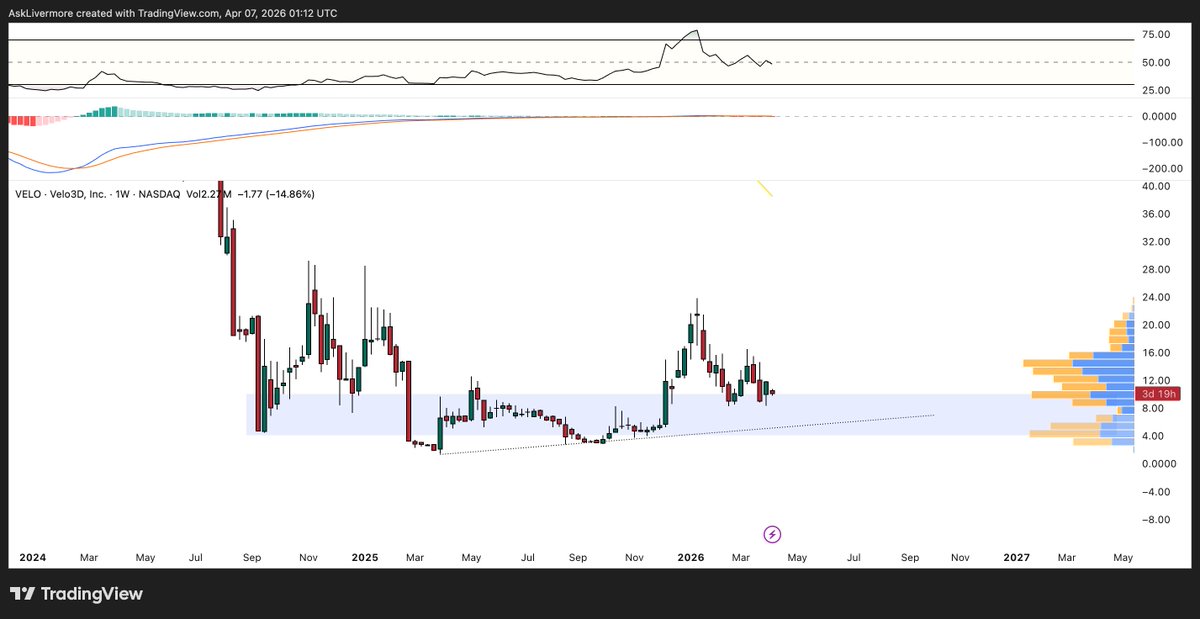Select the blue shaded support zone rectangle
Screen dimensions: 1200x619
coord(689,414)
